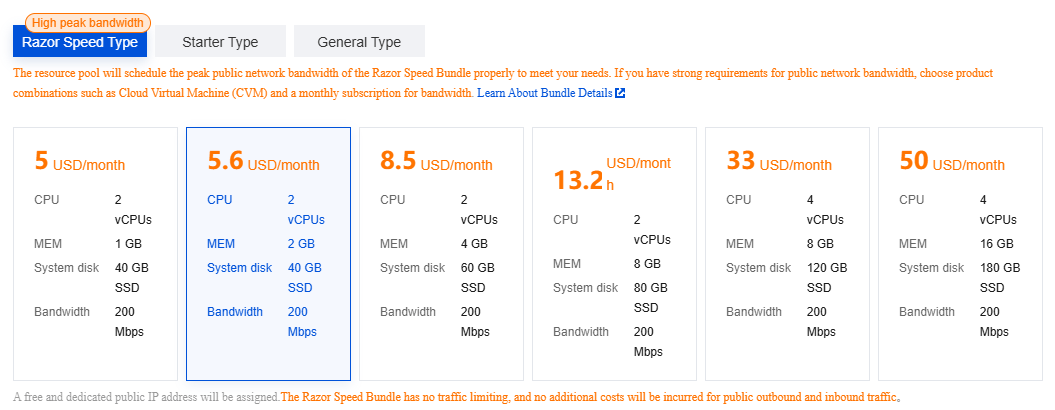1055x410 pixels.
Task: Choose the 5 USD/month bundle card
Action: (95, 254)
